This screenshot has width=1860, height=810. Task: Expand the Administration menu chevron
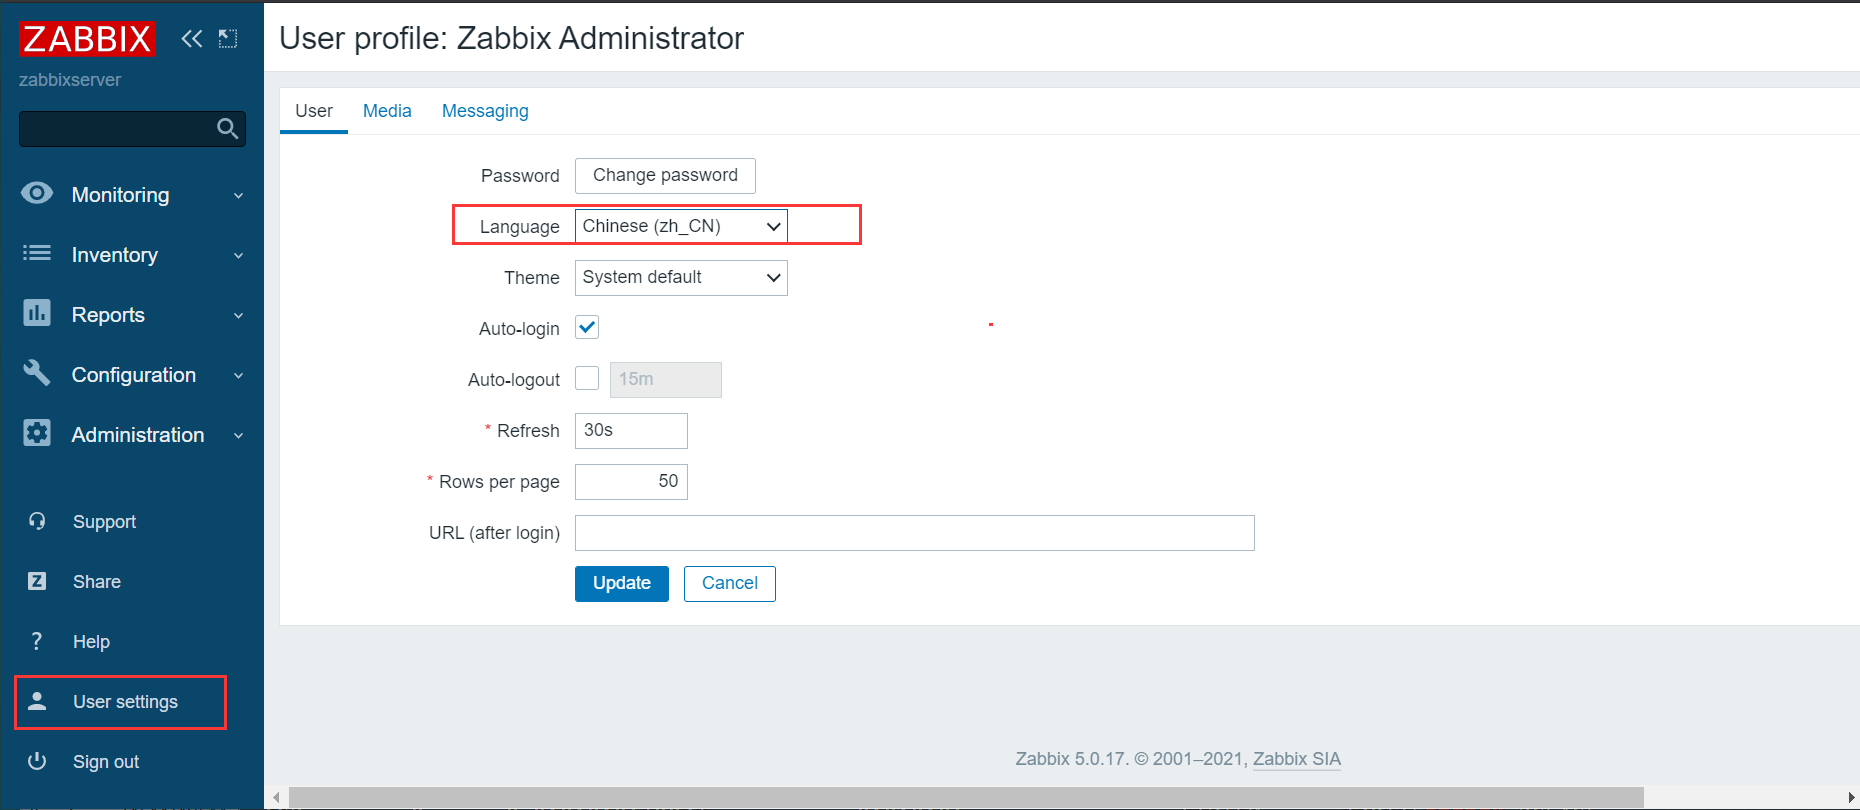238,436
